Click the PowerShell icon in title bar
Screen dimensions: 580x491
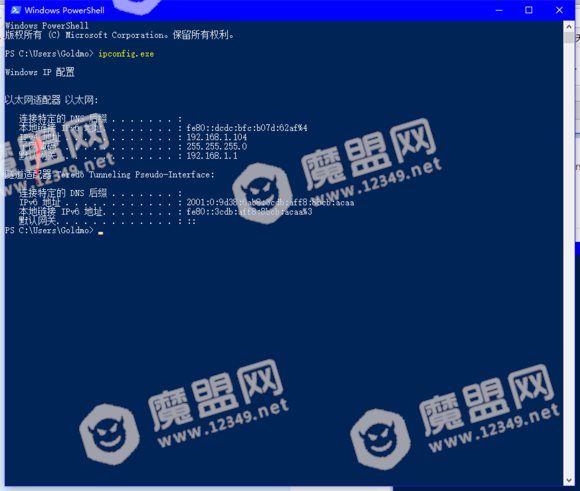click(16, 10)
